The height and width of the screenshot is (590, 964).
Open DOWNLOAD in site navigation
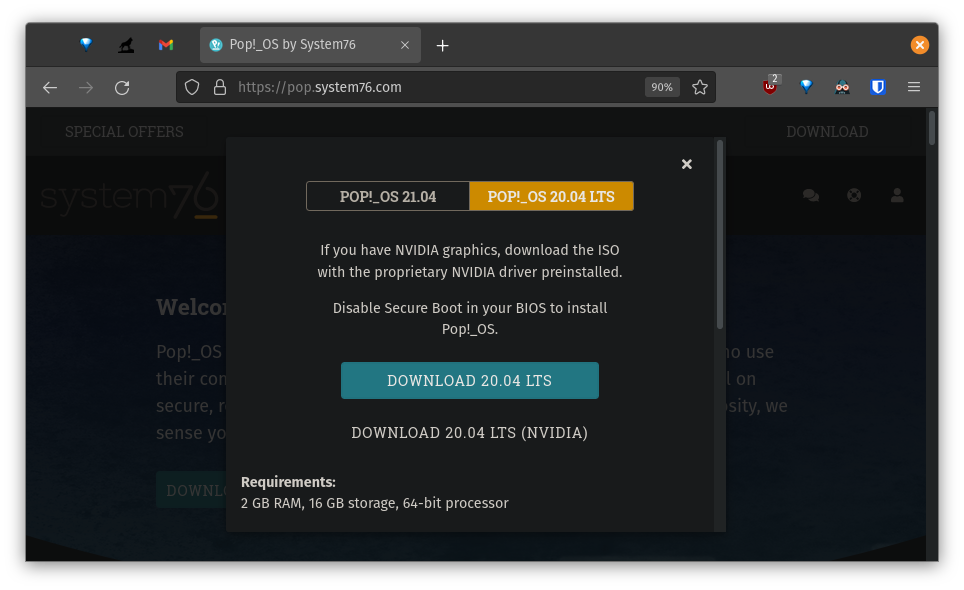pyautogui.click(x=827, y=132)
